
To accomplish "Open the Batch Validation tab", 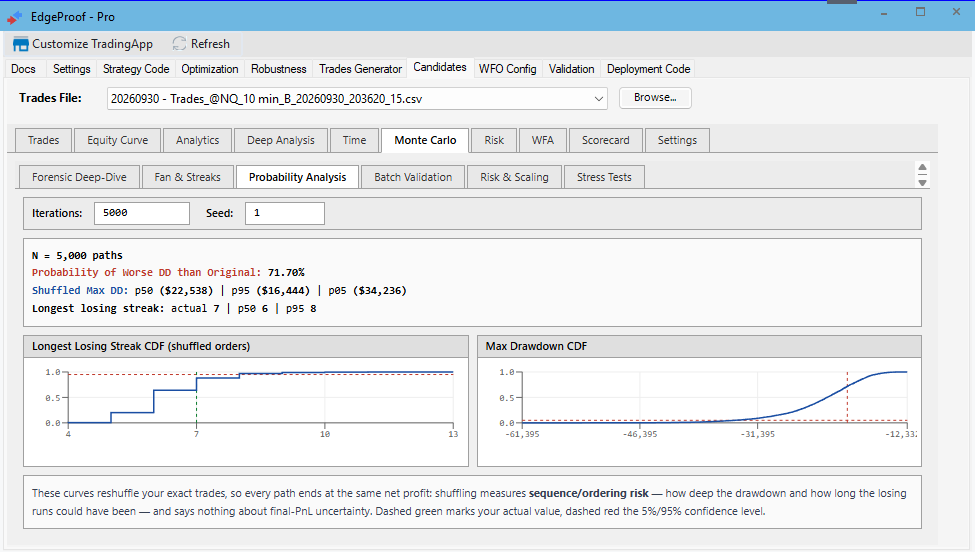I will [413, 177].
